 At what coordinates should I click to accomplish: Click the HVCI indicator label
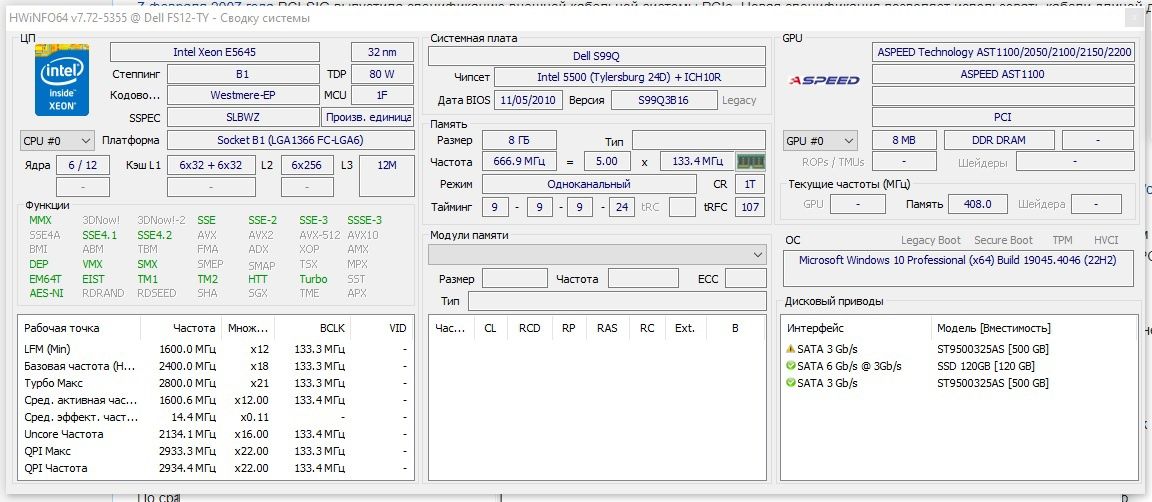(1106, 240)
